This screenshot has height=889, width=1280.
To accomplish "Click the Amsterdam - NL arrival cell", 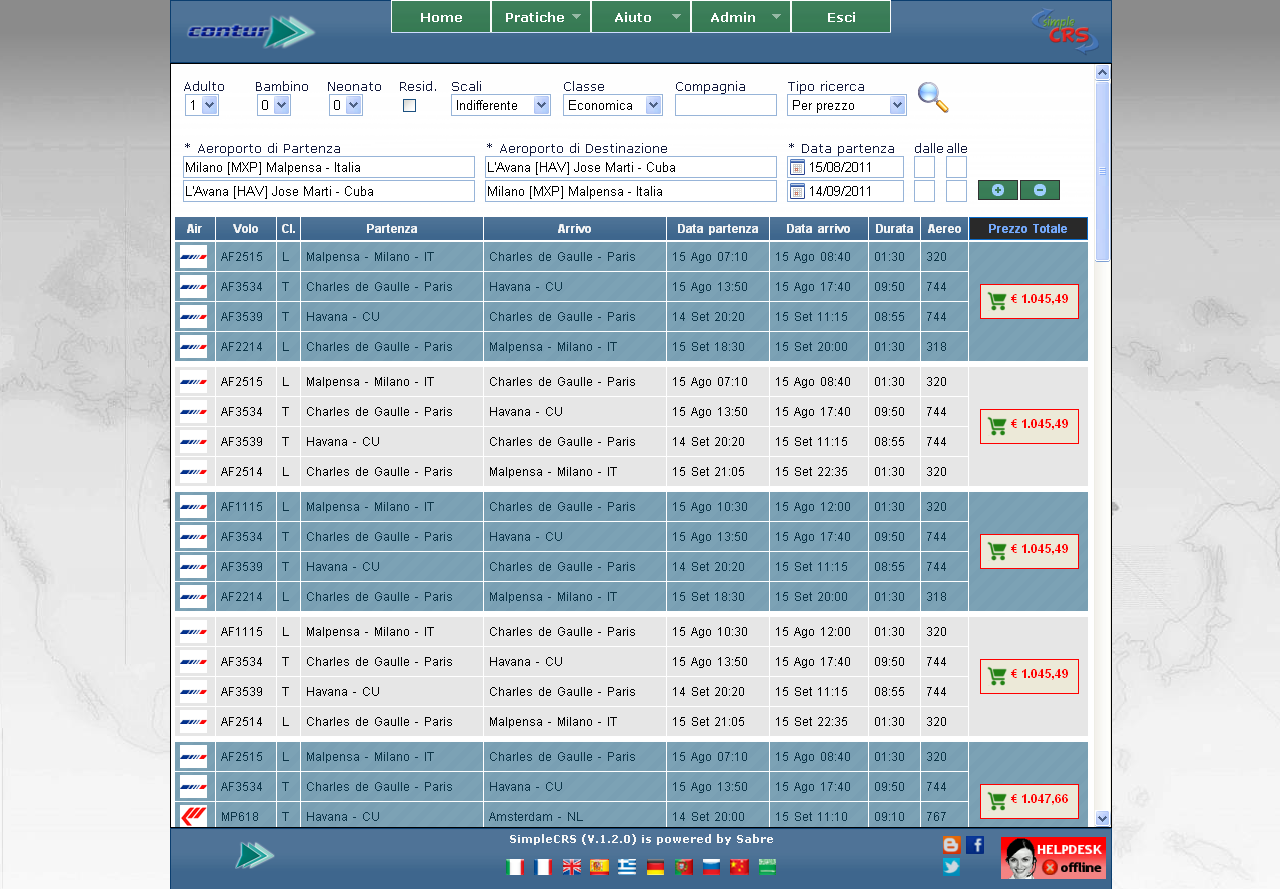I will [x=575, y=816].
